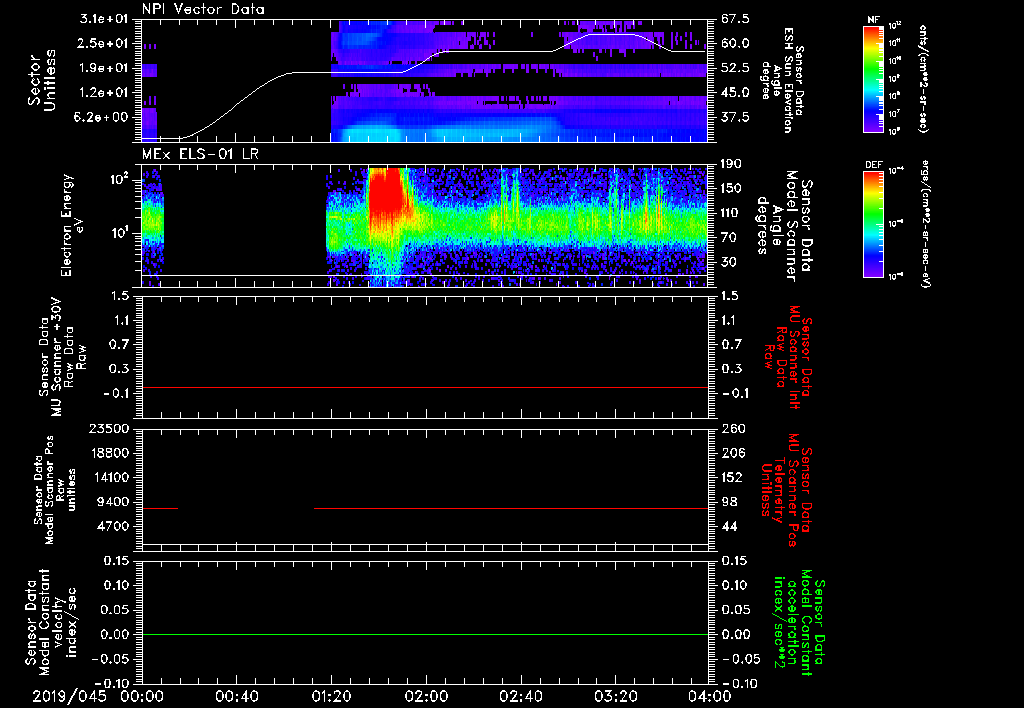Click the 14100 tick label
This screenshot has height=708, width=1024.
pos(111,477)
